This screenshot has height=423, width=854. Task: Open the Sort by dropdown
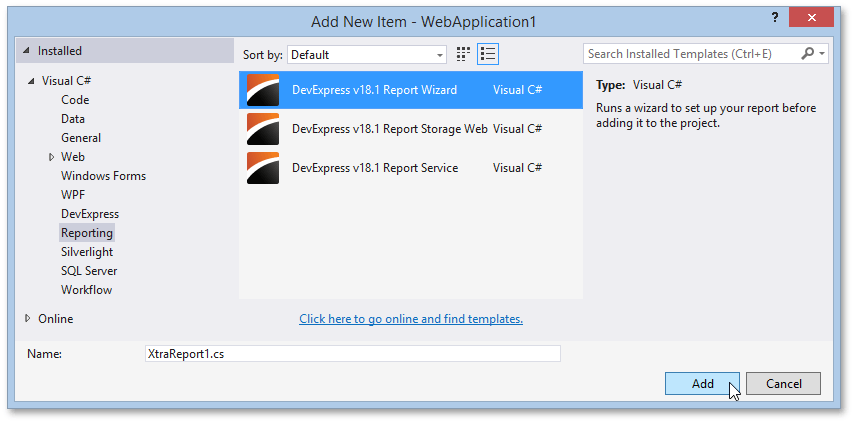[366, 55]
